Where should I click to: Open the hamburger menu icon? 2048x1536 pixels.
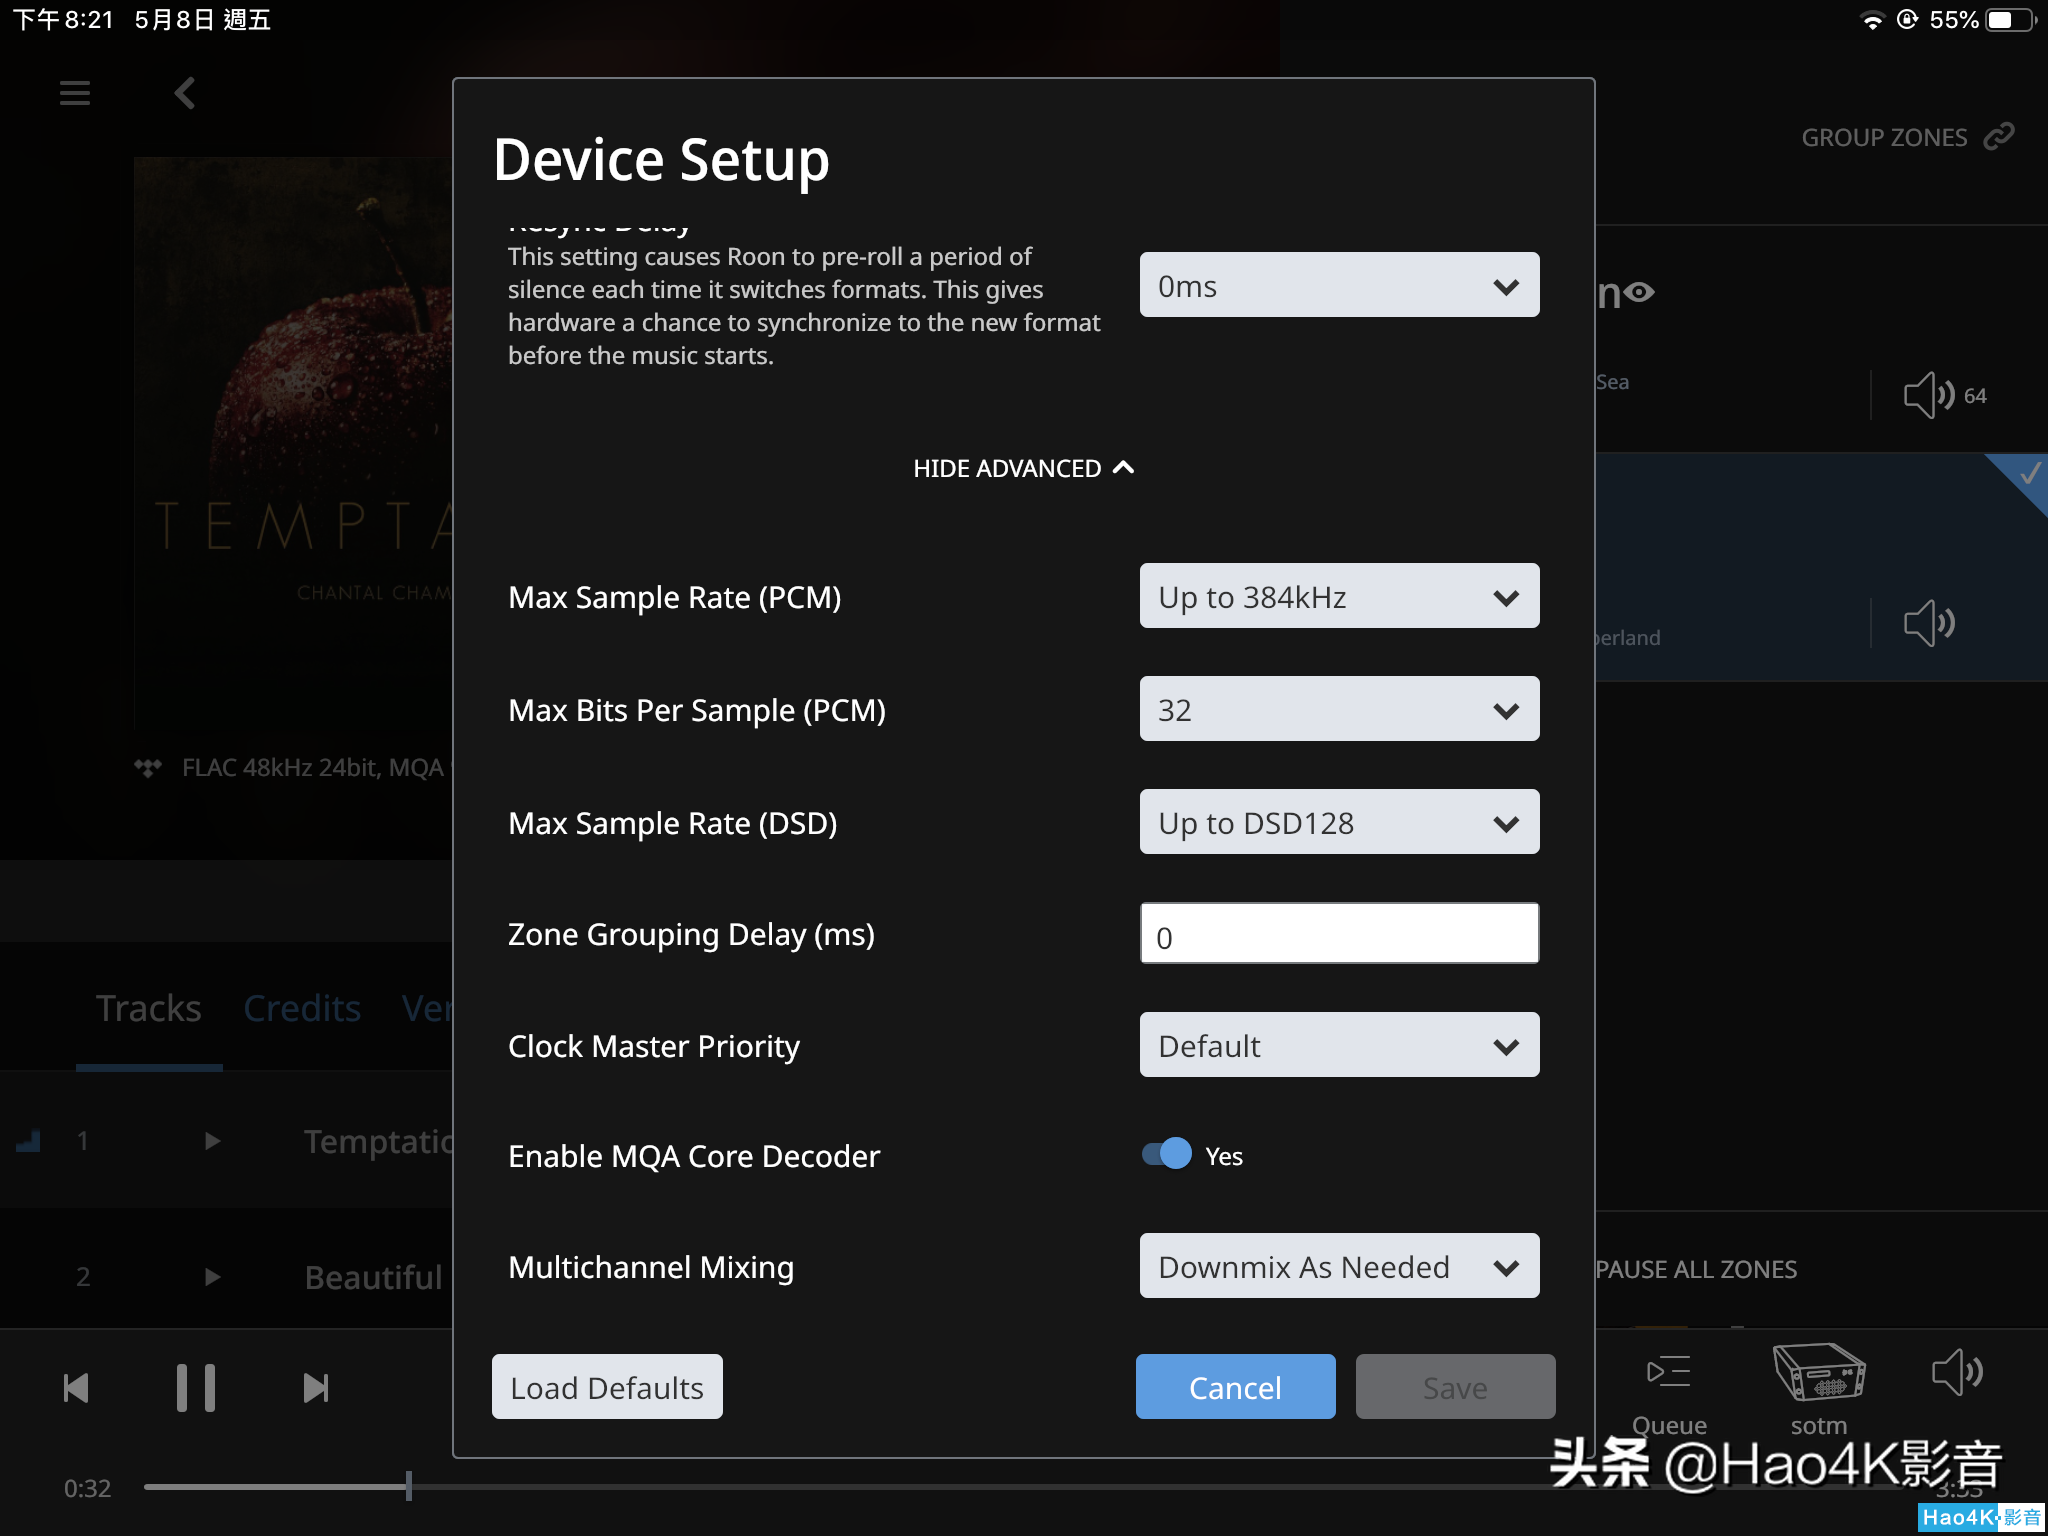click(x=75, y=93)
